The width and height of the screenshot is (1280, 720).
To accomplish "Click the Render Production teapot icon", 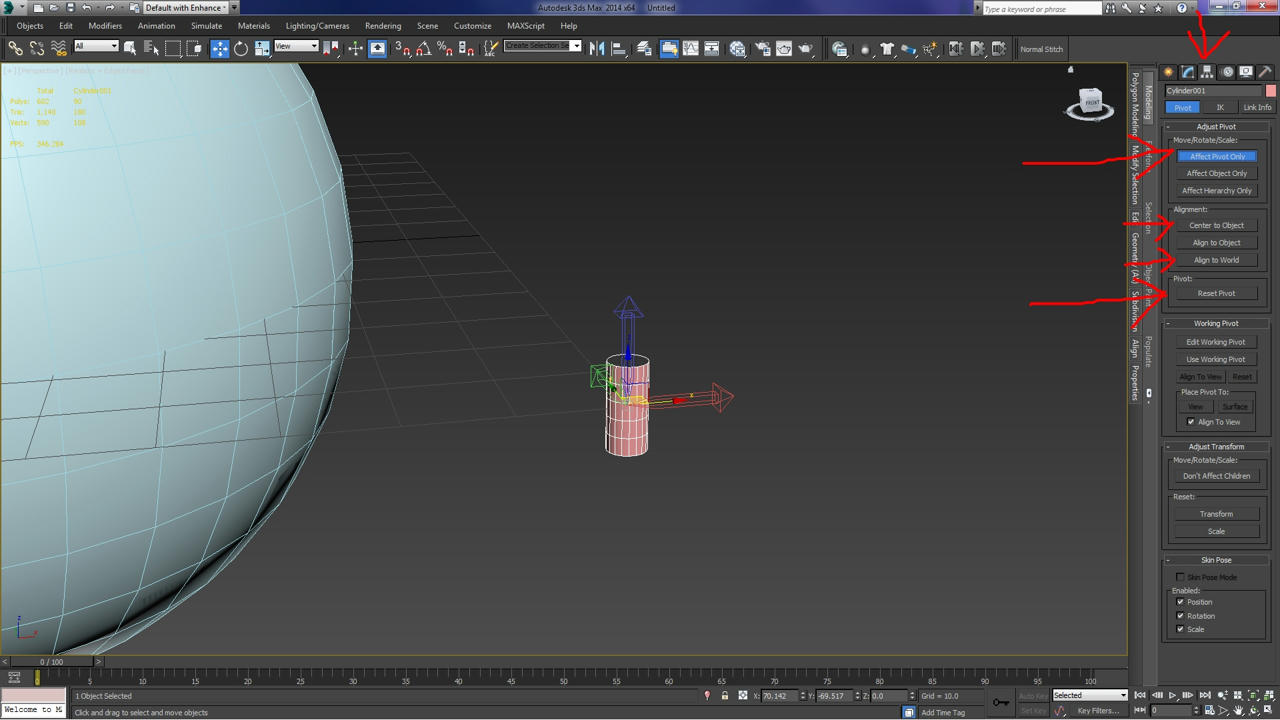I will tap(806, 48).
